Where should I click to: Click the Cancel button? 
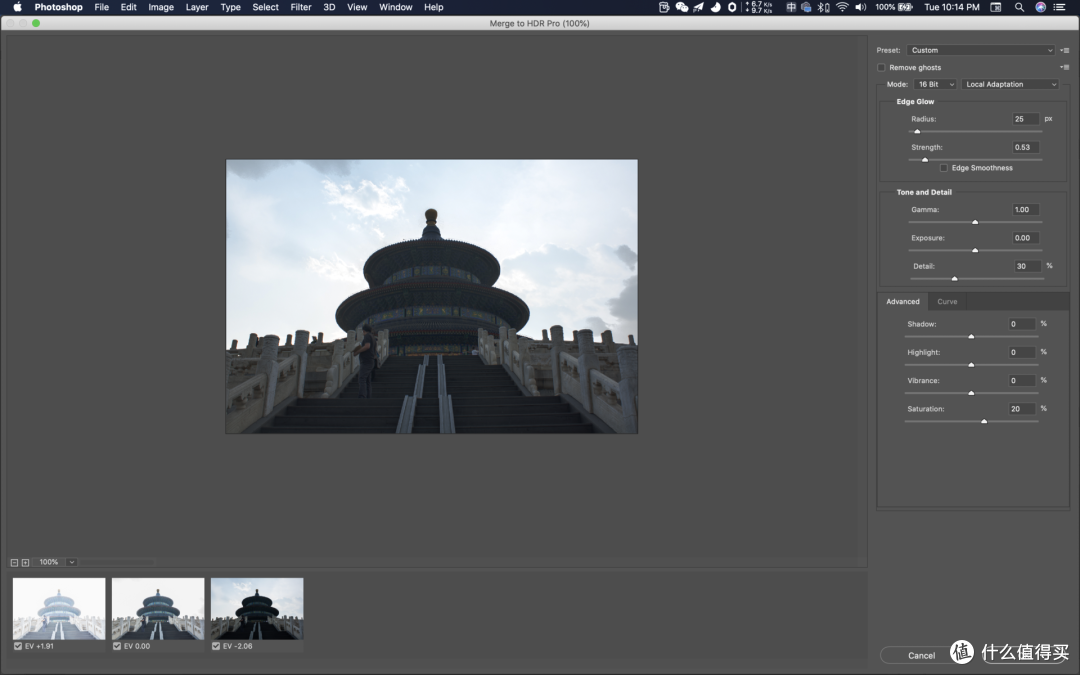[921, 656]
